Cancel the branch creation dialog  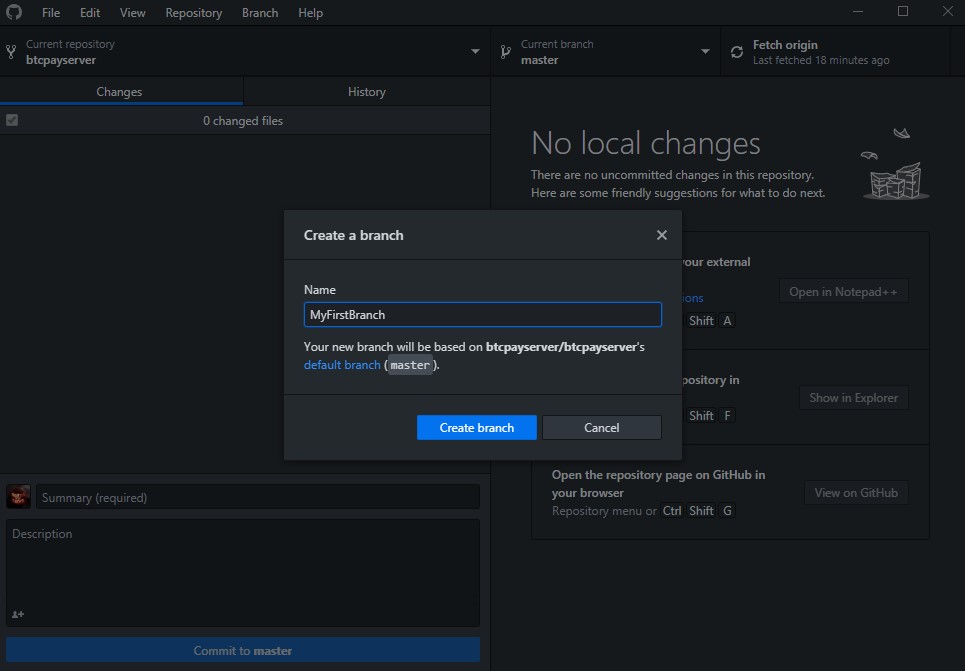tap(601, 427)
